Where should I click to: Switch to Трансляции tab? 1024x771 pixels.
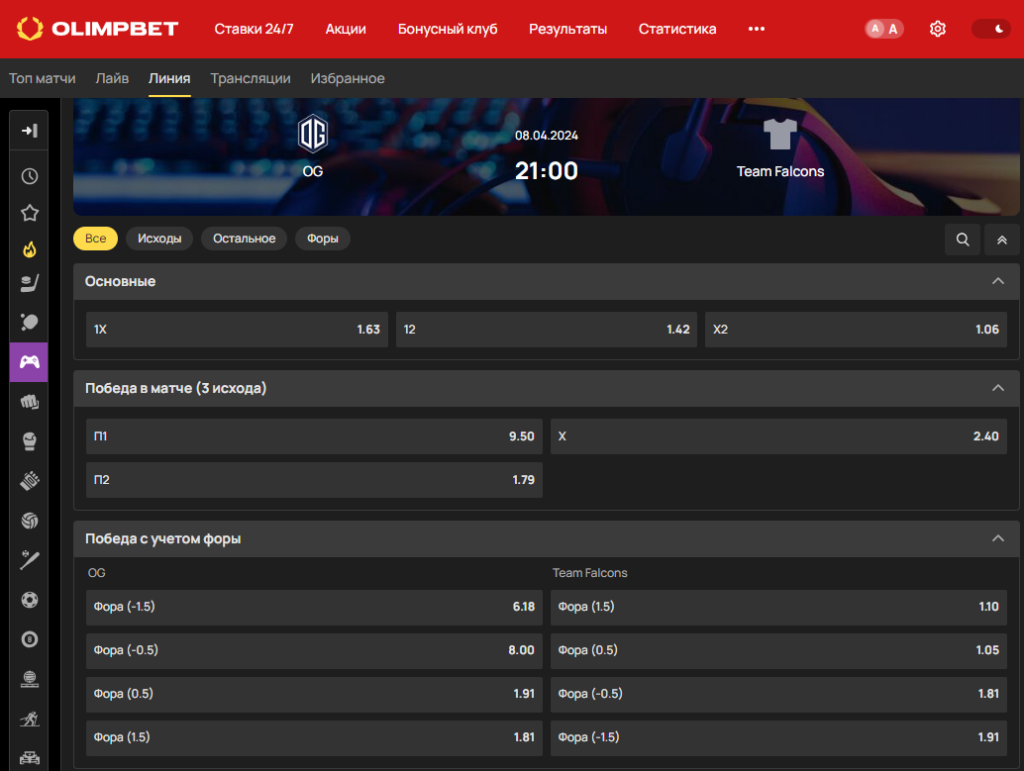point(250,78)
